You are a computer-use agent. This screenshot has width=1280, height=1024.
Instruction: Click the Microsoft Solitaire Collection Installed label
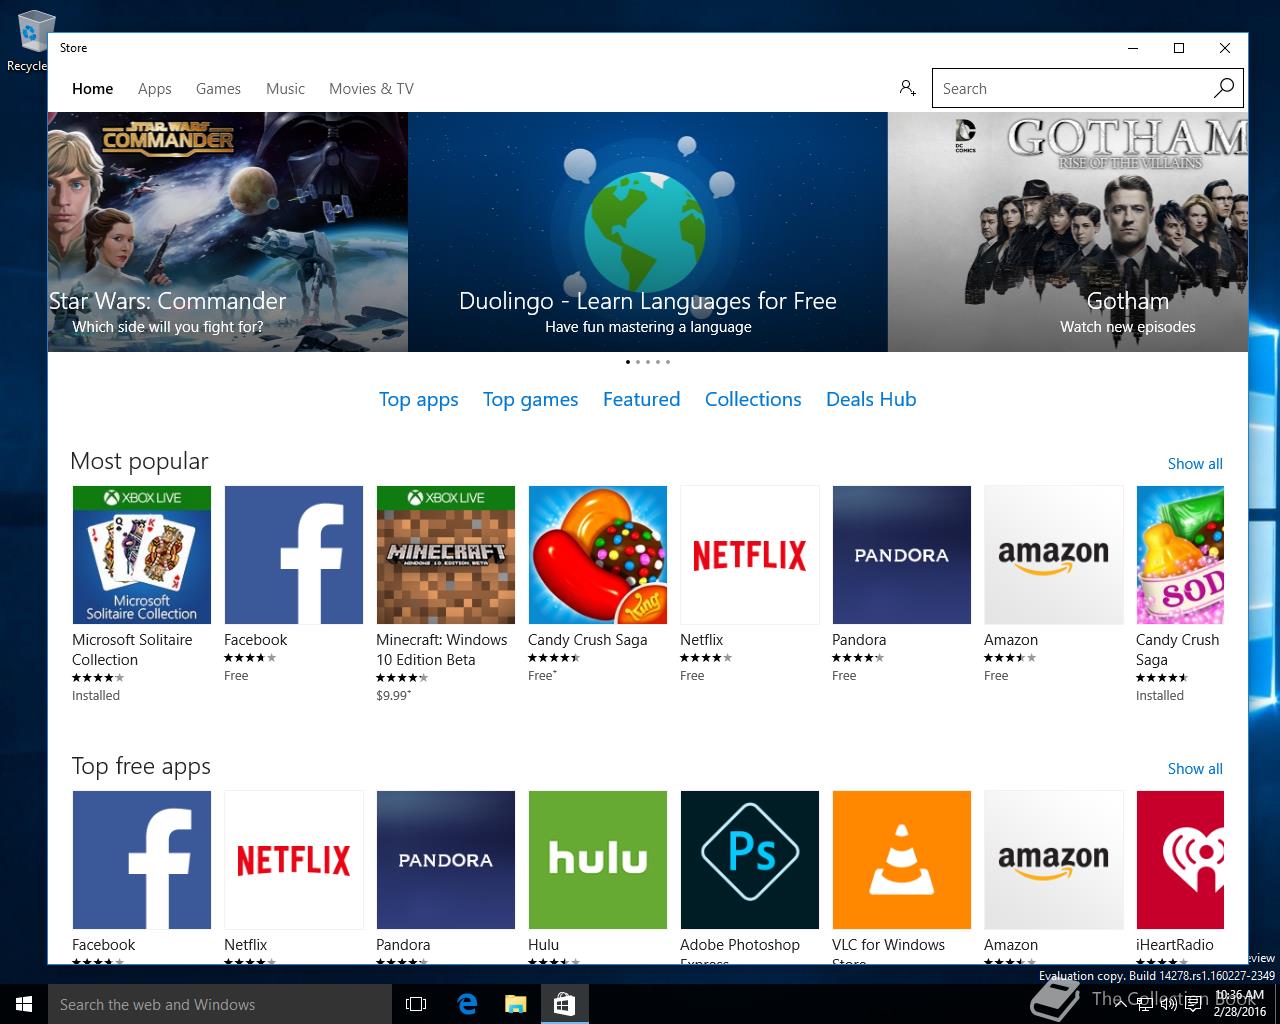96,696
